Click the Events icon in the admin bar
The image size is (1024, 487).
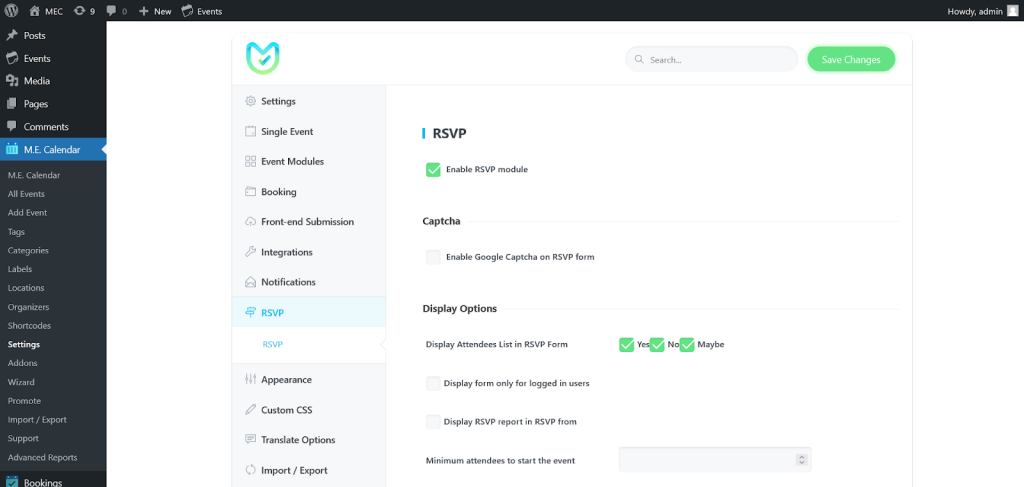(187, 10)
